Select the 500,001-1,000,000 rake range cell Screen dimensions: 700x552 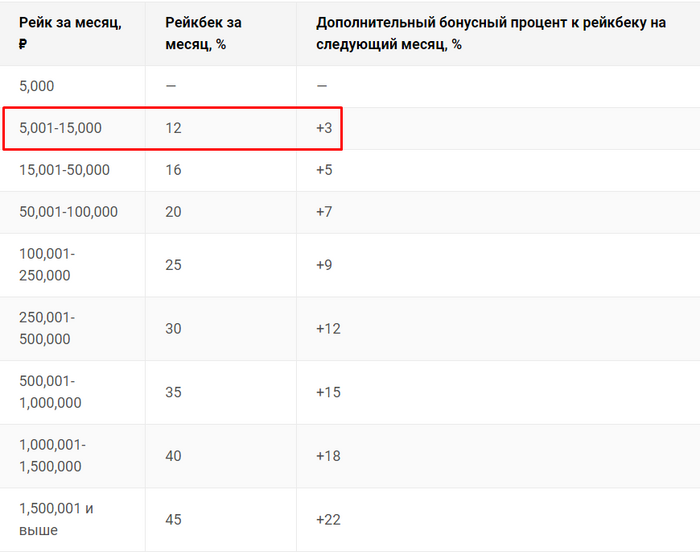coord(50,392)
